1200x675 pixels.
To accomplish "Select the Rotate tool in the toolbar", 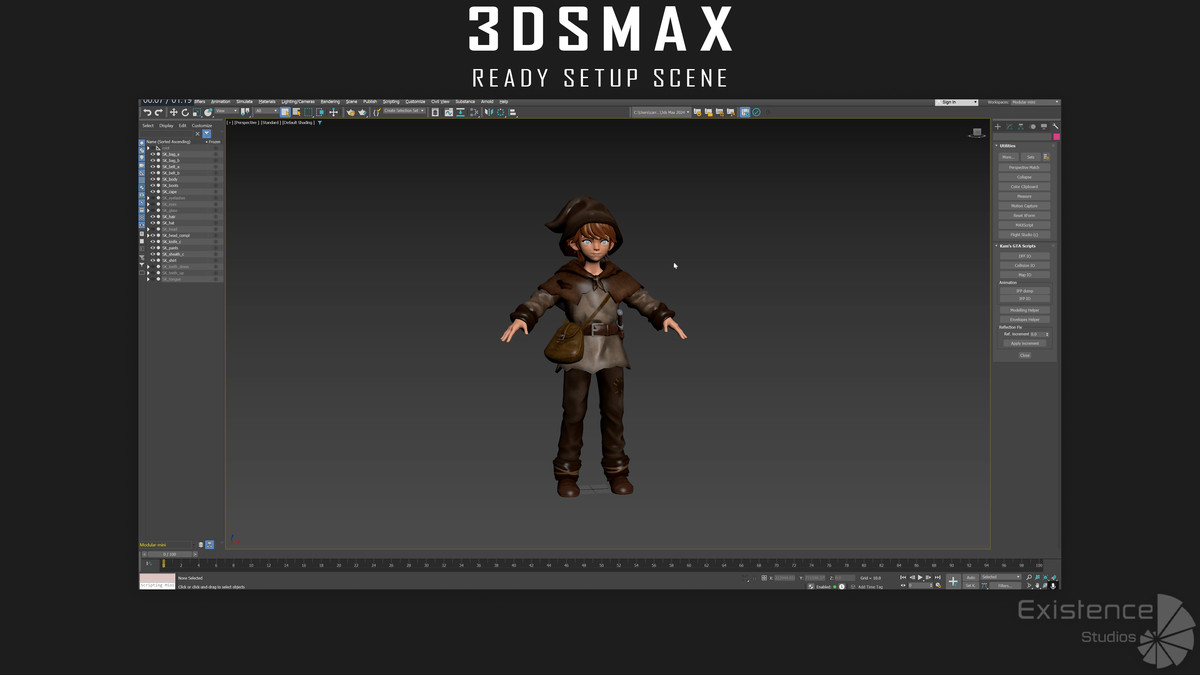I will coord(185,112).
